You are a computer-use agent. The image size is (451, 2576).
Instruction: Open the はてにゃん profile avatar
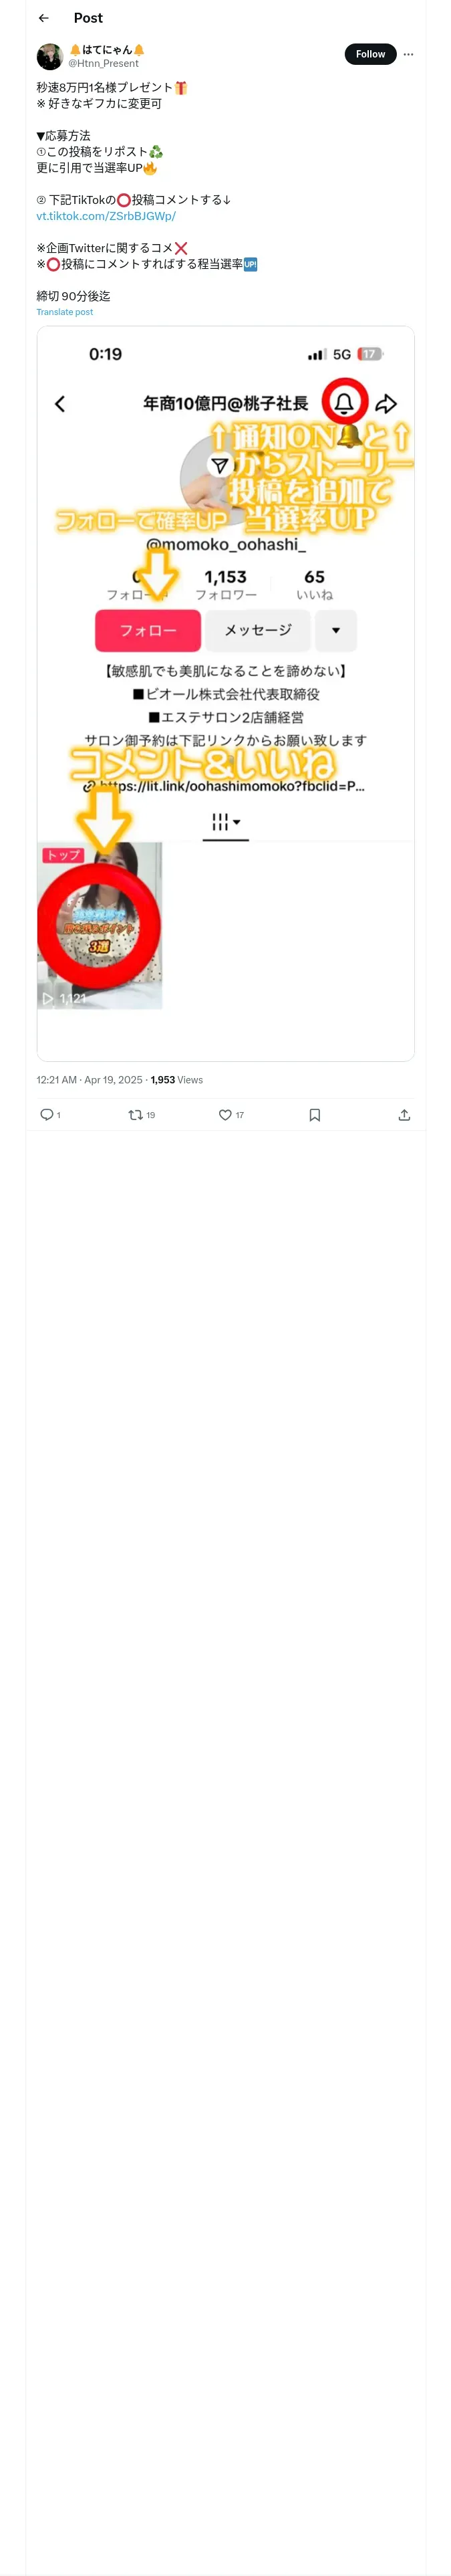click(x=50, y=56)
